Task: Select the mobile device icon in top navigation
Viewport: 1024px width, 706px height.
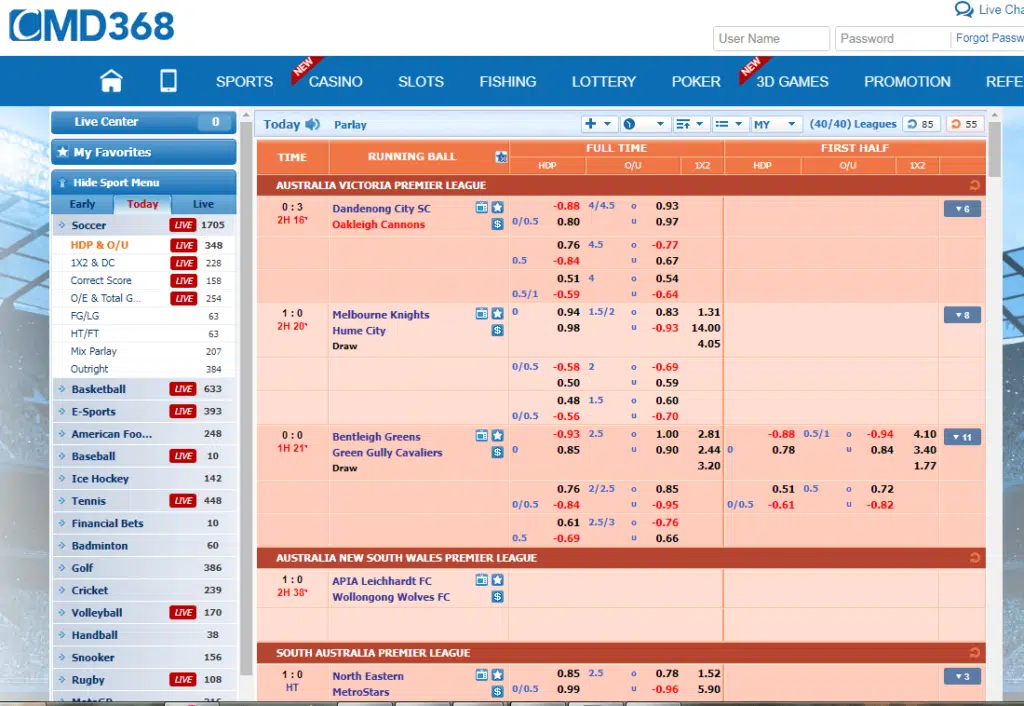Action: [167, 81]
